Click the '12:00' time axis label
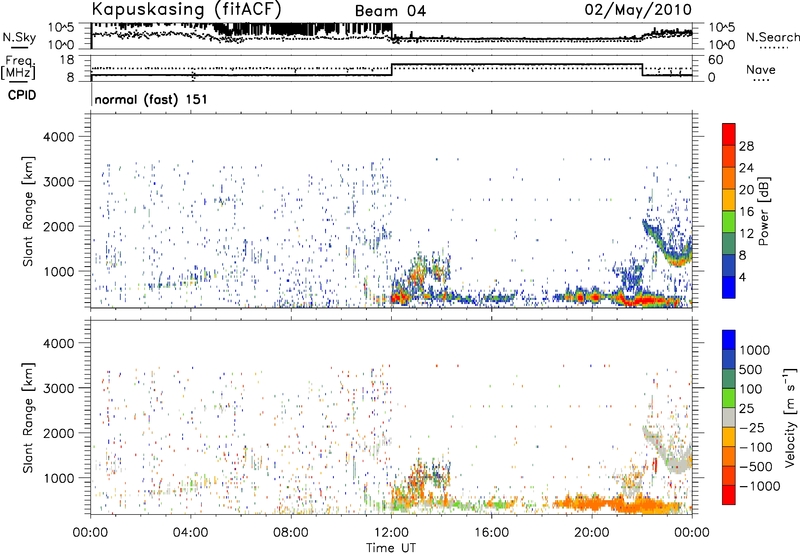 click(x=391, y=533)
